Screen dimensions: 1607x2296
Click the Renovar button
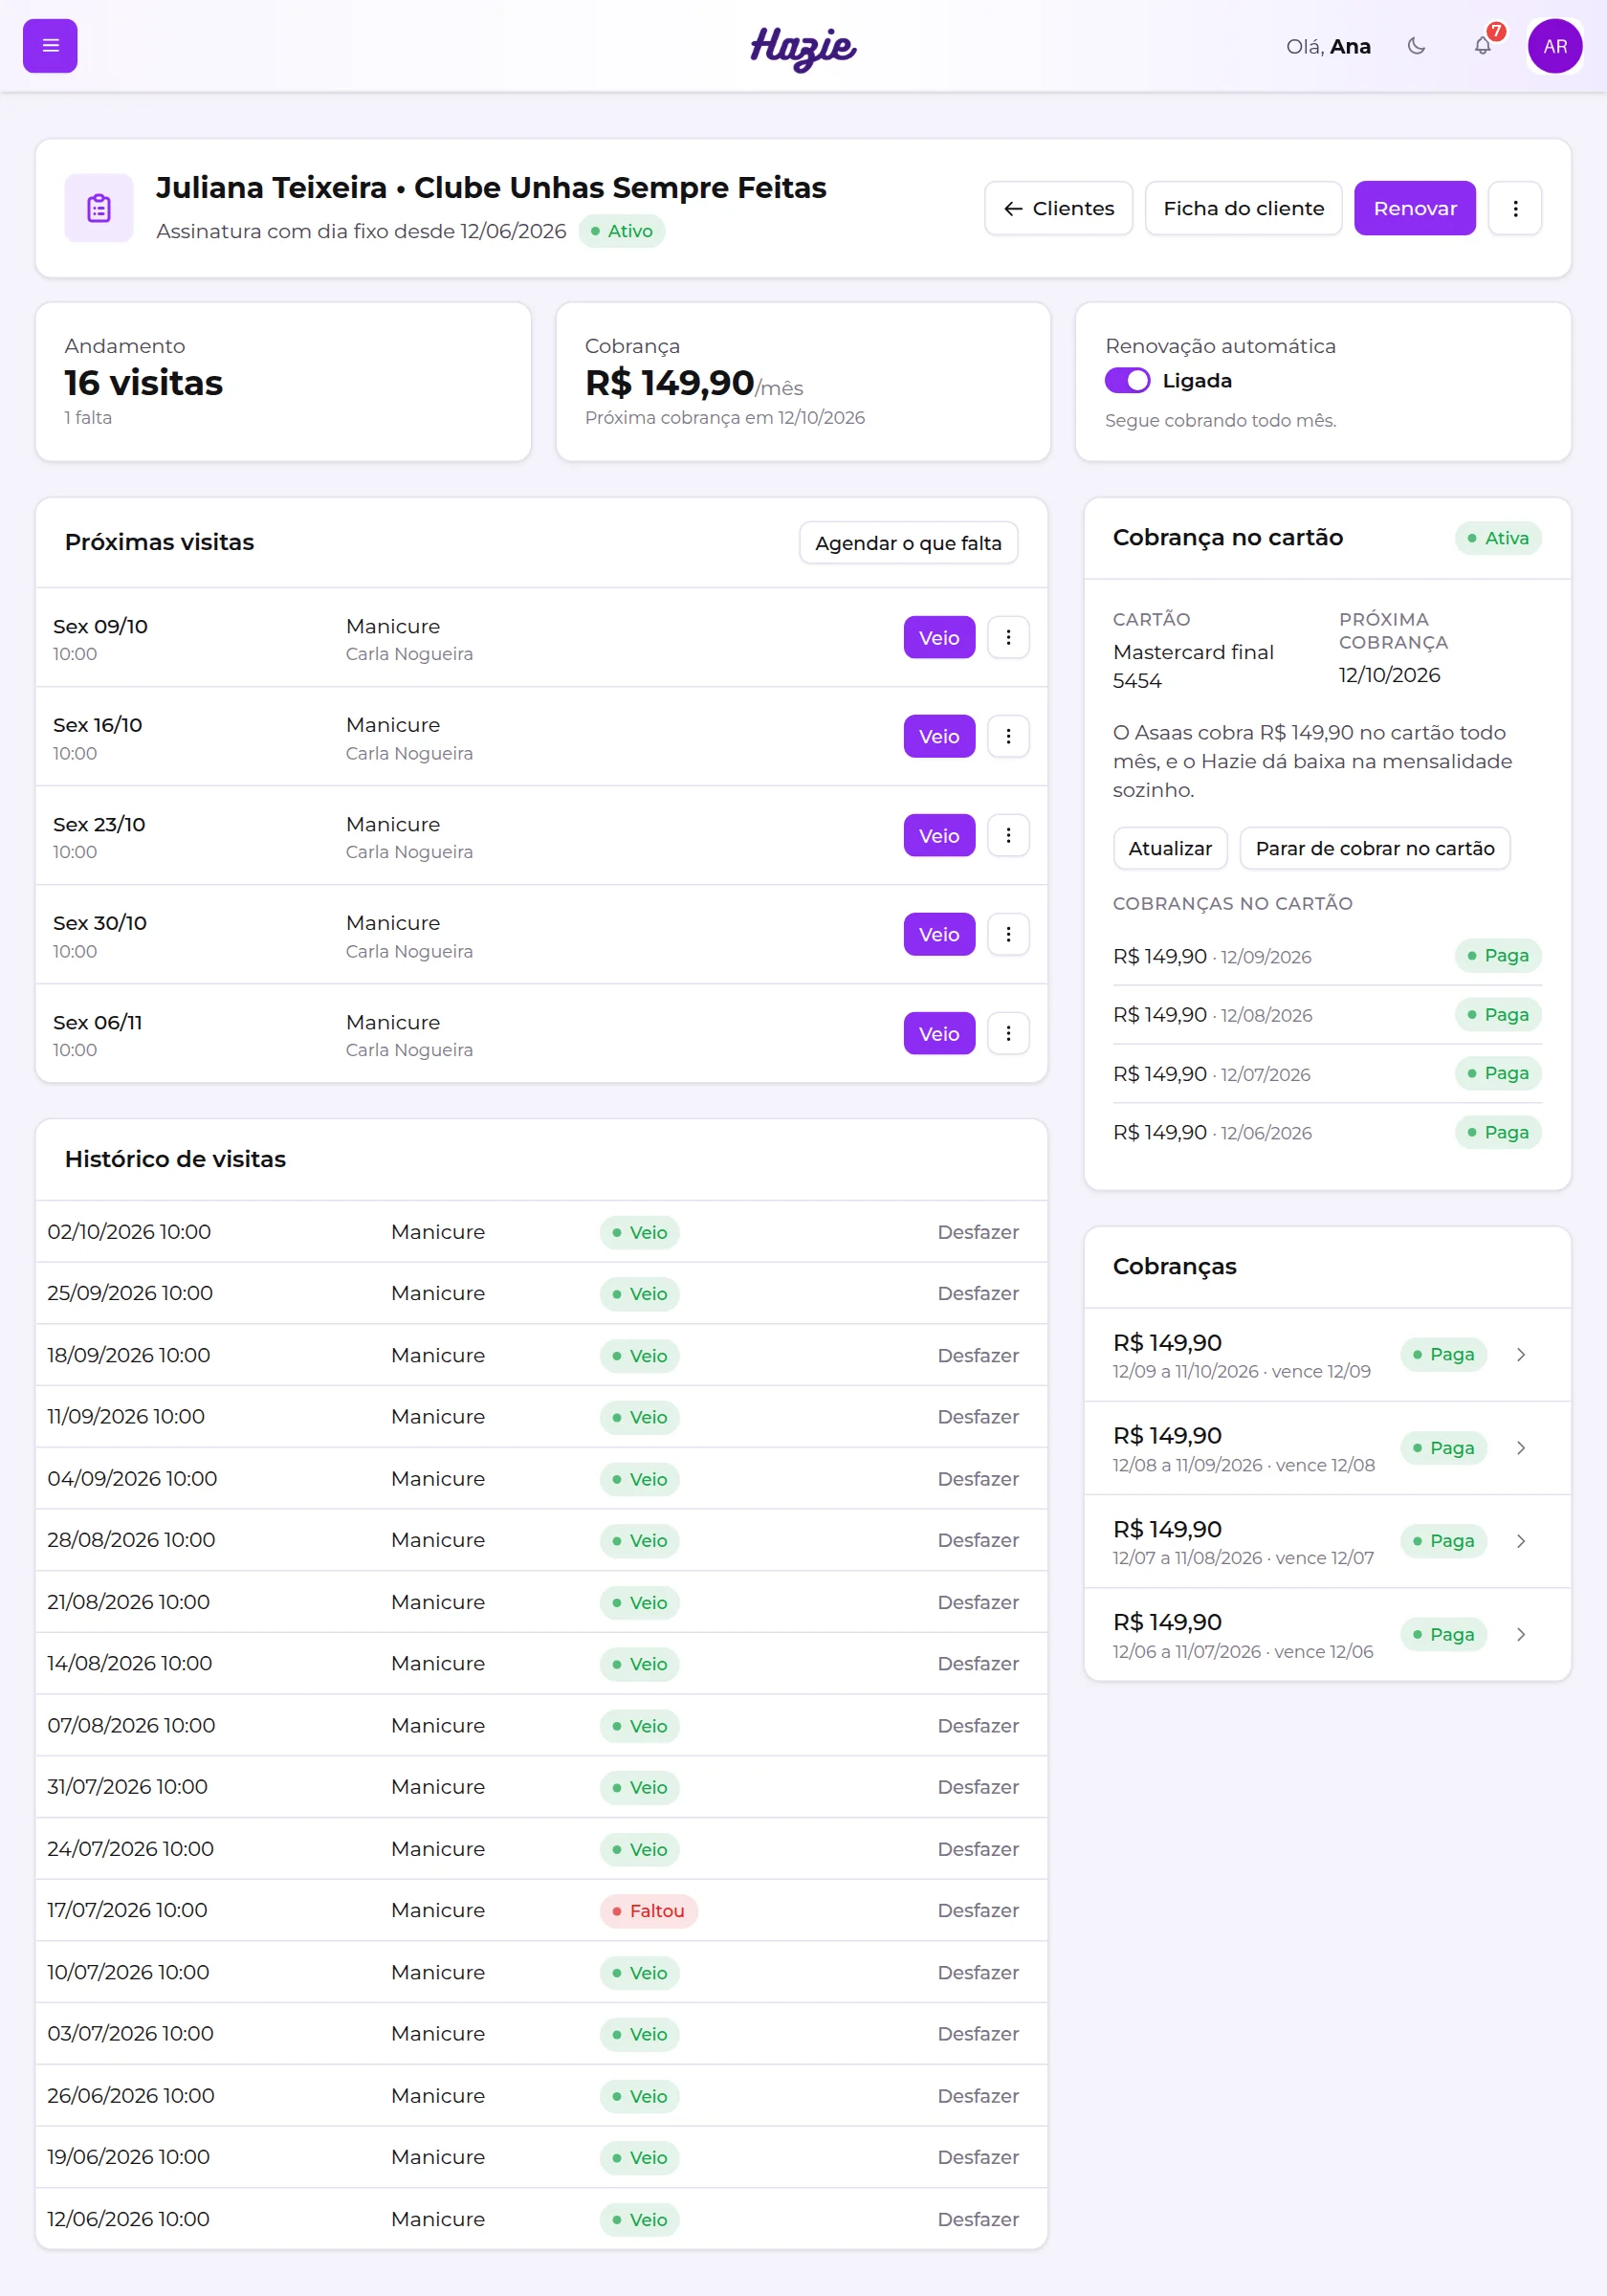click(1414, 208)
